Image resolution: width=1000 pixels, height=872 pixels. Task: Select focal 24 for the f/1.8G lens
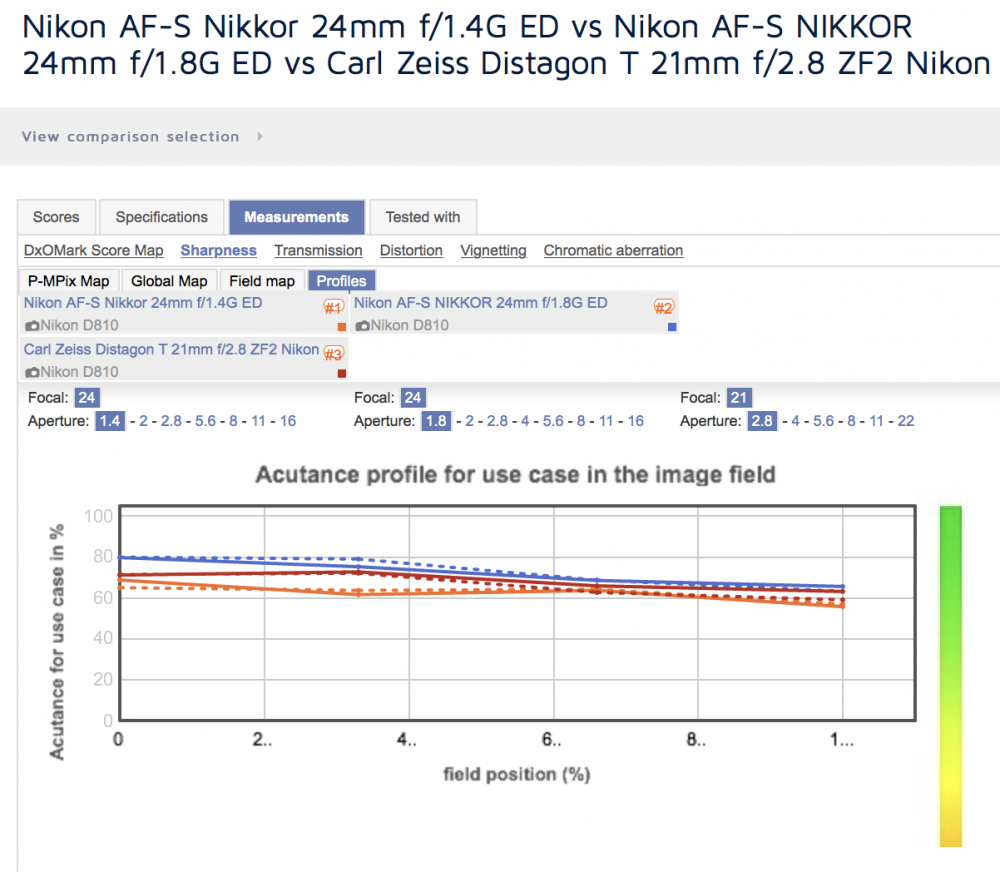tap(413, 398)
